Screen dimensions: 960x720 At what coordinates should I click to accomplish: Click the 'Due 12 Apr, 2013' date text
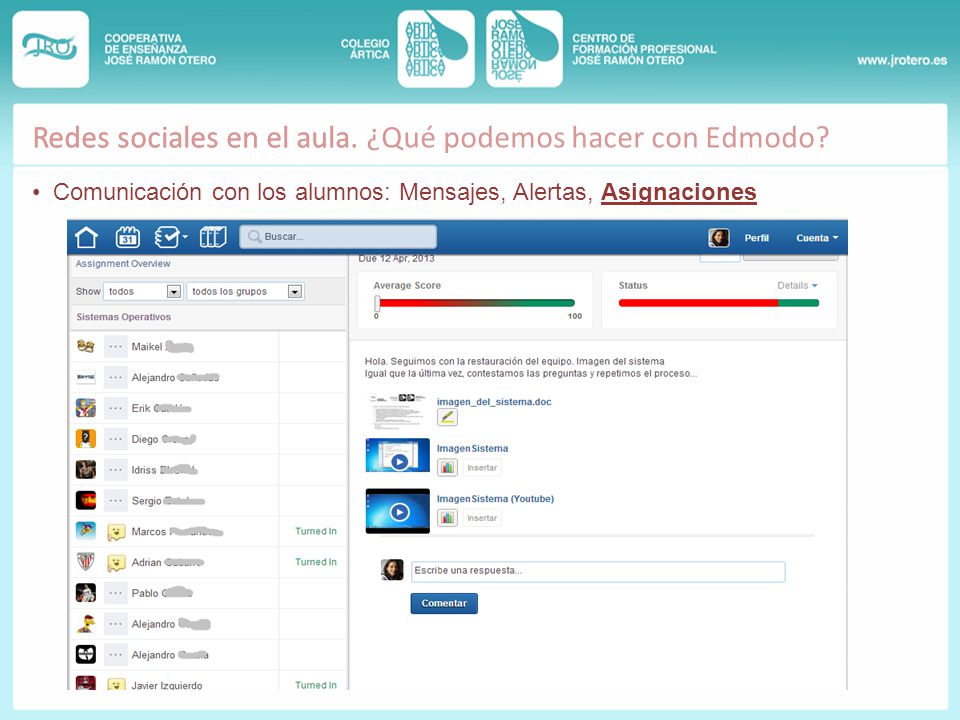click(397, 258)
